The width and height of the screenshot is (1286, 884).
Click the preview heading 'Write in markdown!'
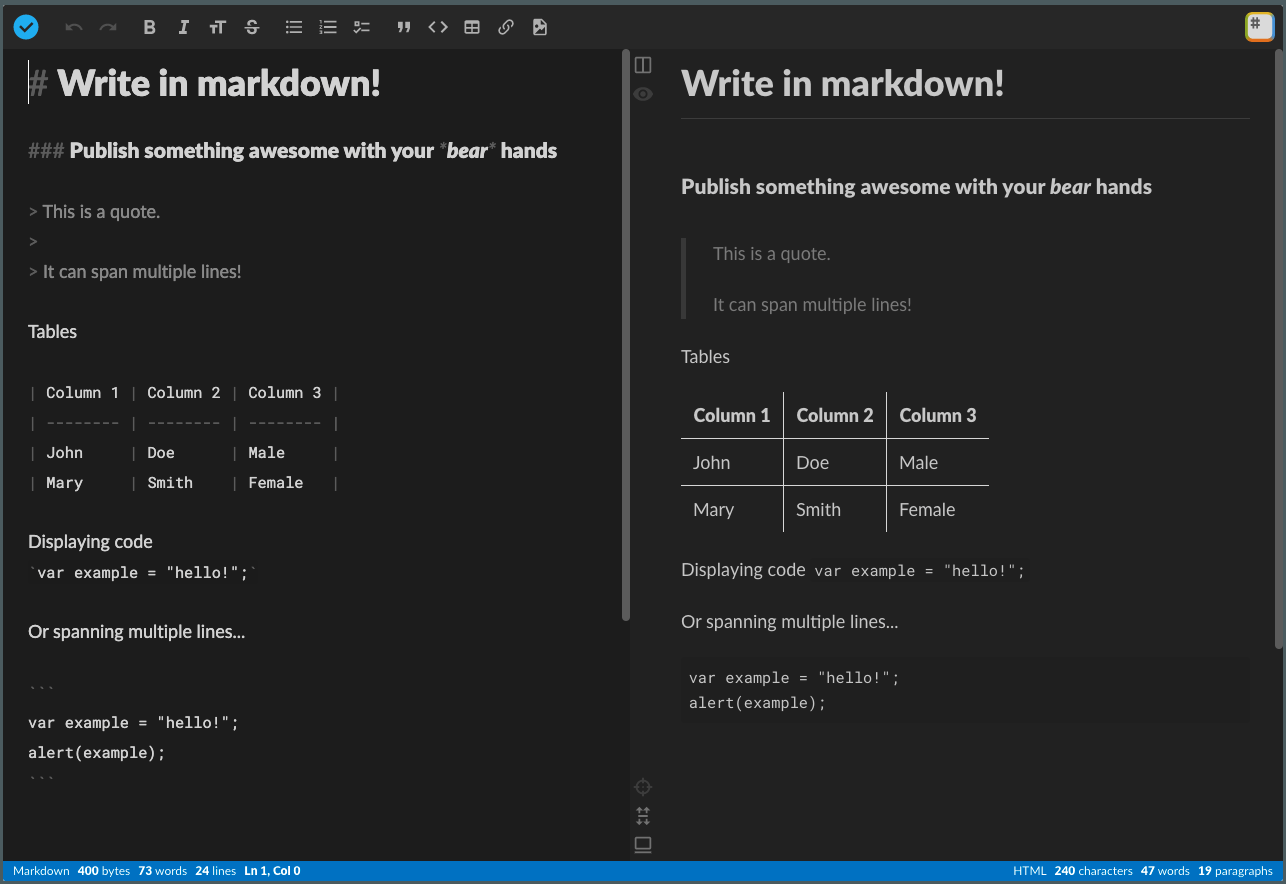click(842, 83)
